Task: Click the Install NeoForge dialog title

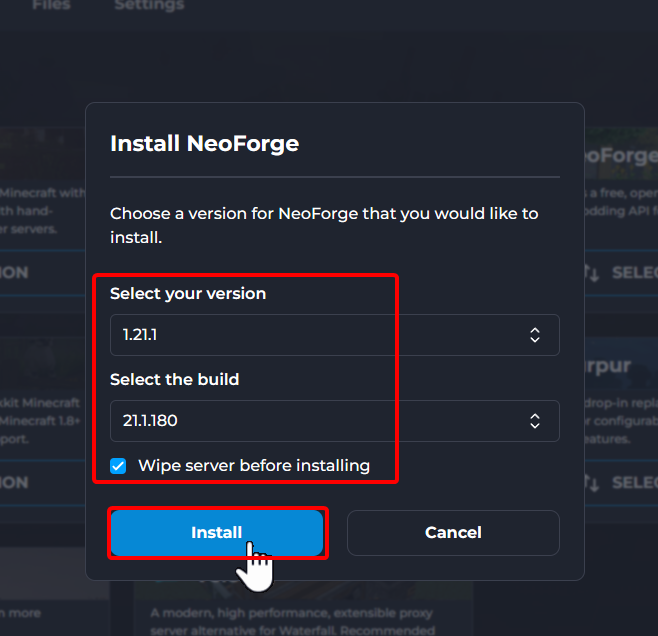Action: 204,143
